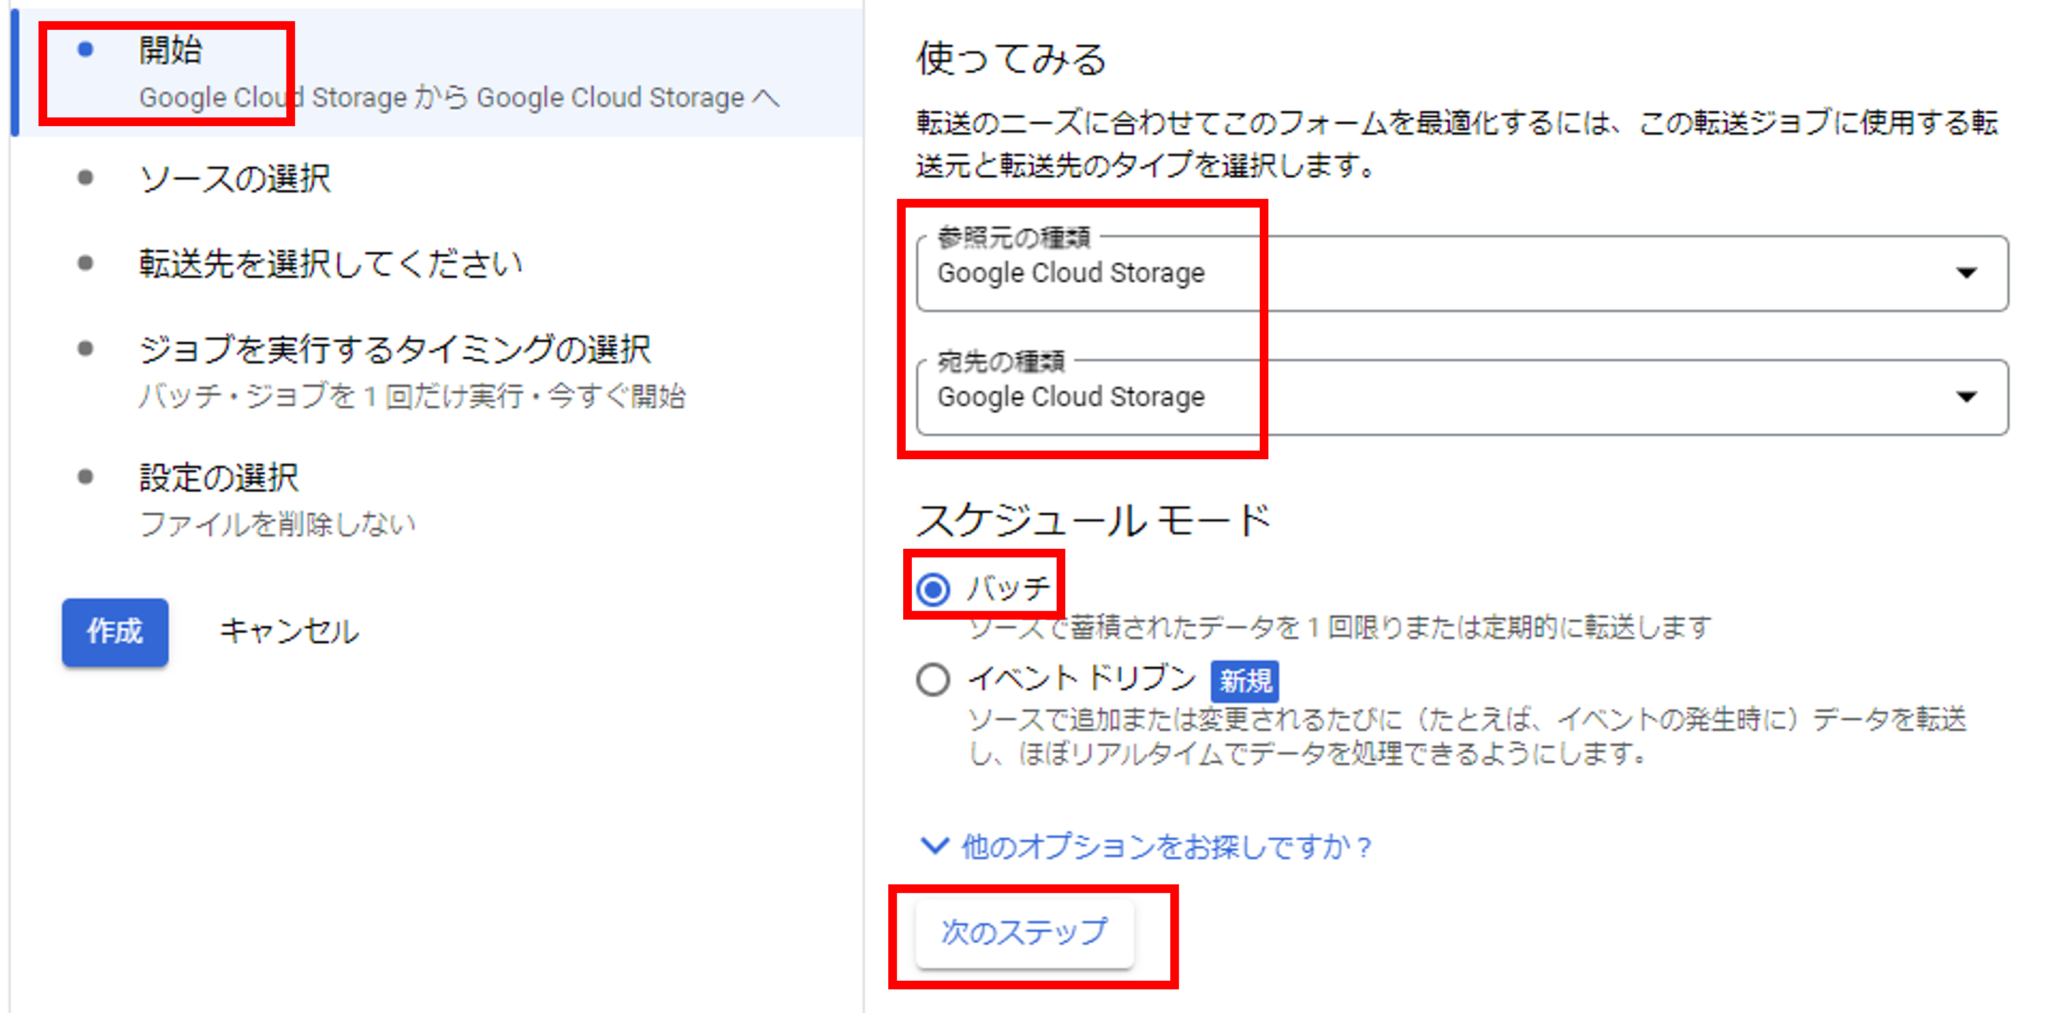Click the chevron icon before 他のオプションをお探しですか？

click(934, 846)
